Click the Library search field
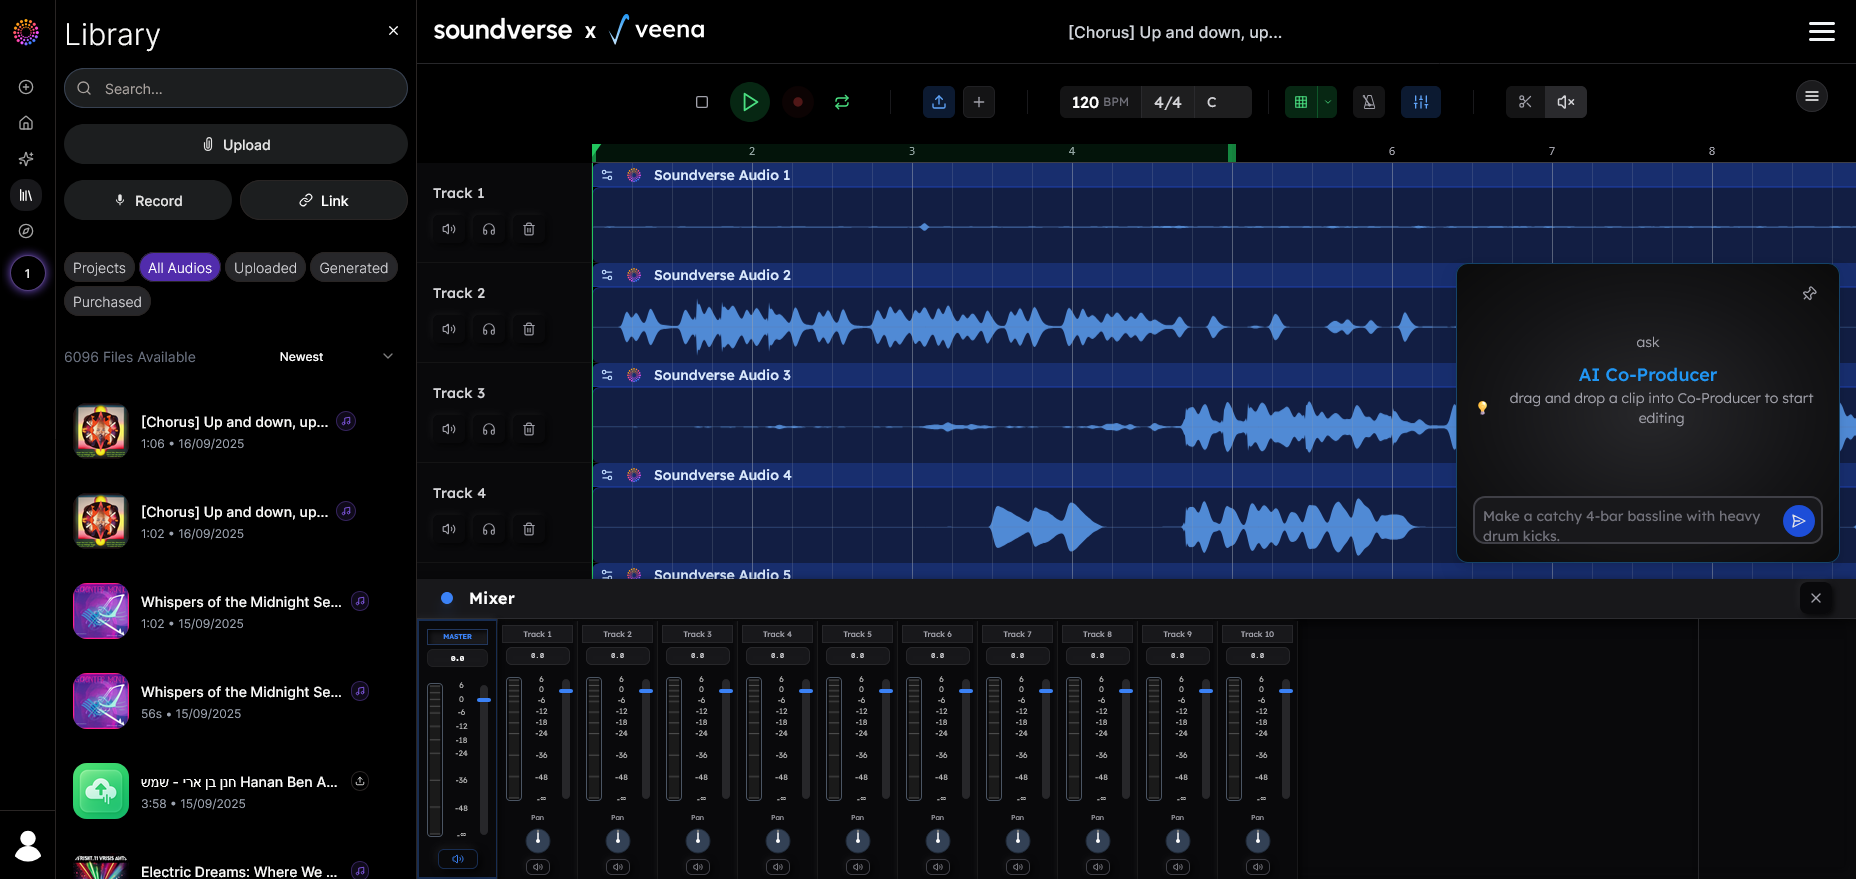 pyautogui.click(x=236, y=88)
